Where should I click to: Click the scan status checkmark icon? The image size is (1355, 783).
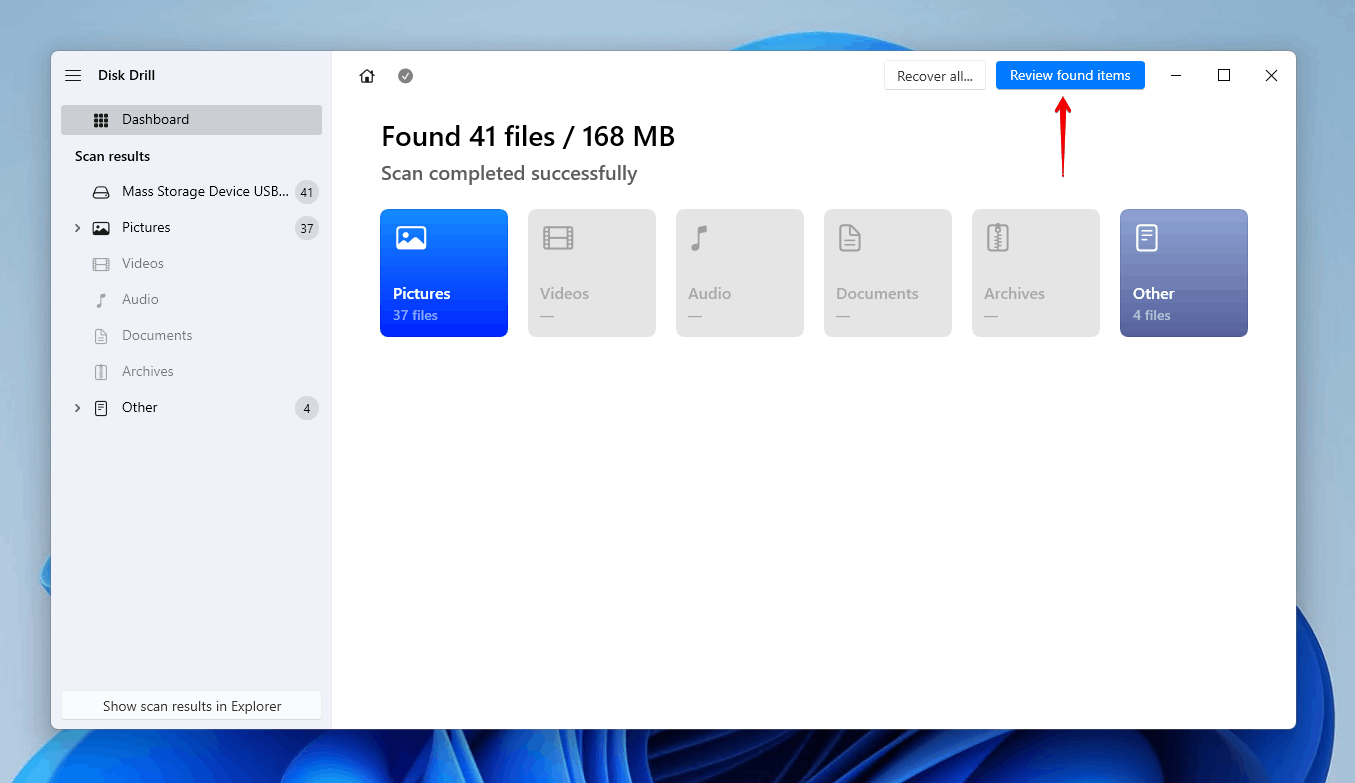click(405, 76)
